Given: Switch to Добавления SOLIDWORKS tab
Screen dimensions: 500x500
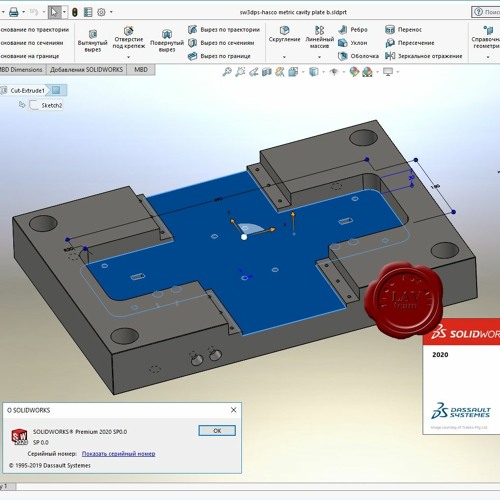Looking at the screenshot, I should pyautogui.click(x=86, y=70).
